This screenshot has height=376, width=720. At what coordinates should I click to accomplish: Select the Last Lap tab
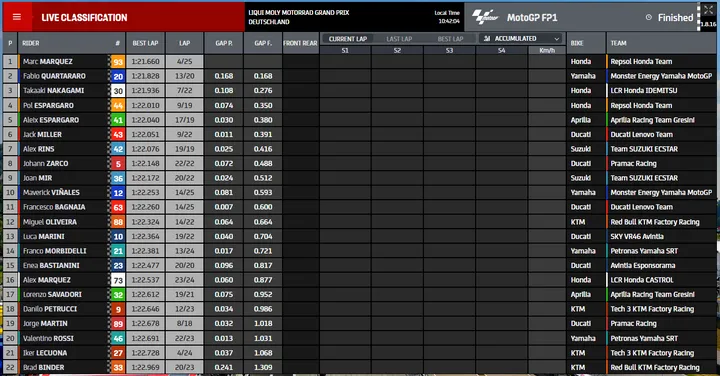399,39
